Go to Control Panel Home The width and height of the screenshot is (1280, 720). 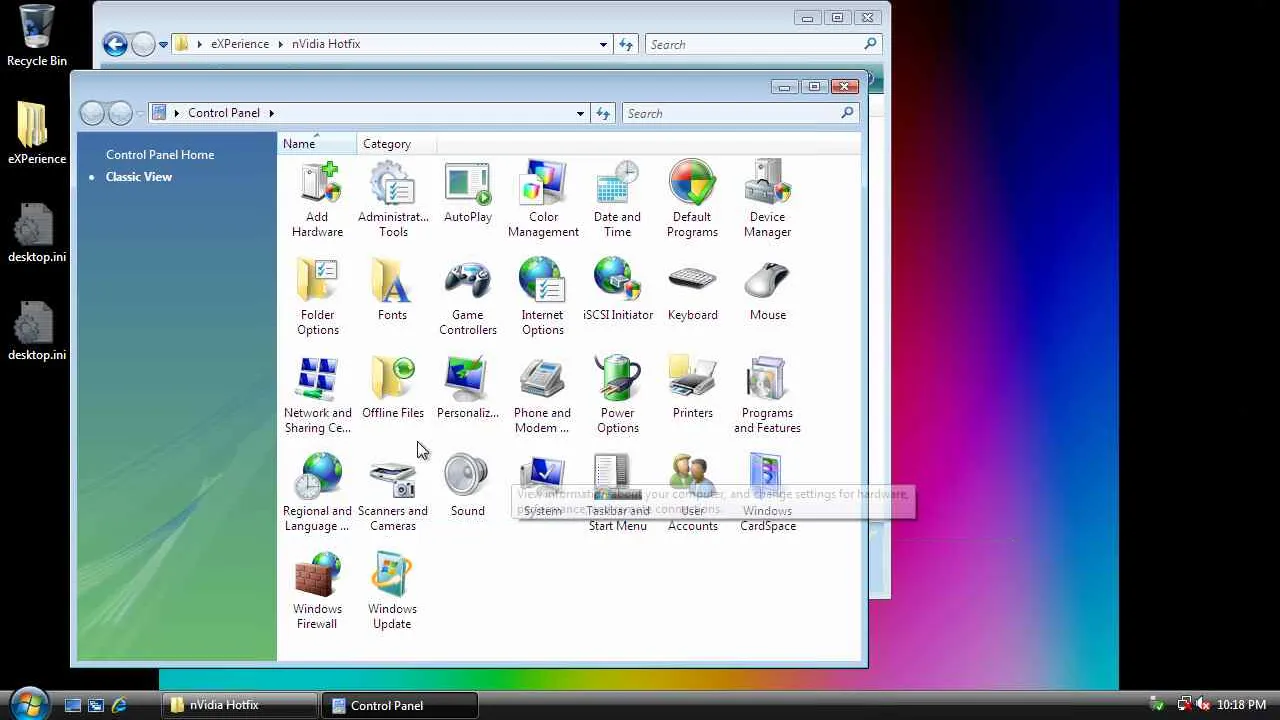[160, 155]
